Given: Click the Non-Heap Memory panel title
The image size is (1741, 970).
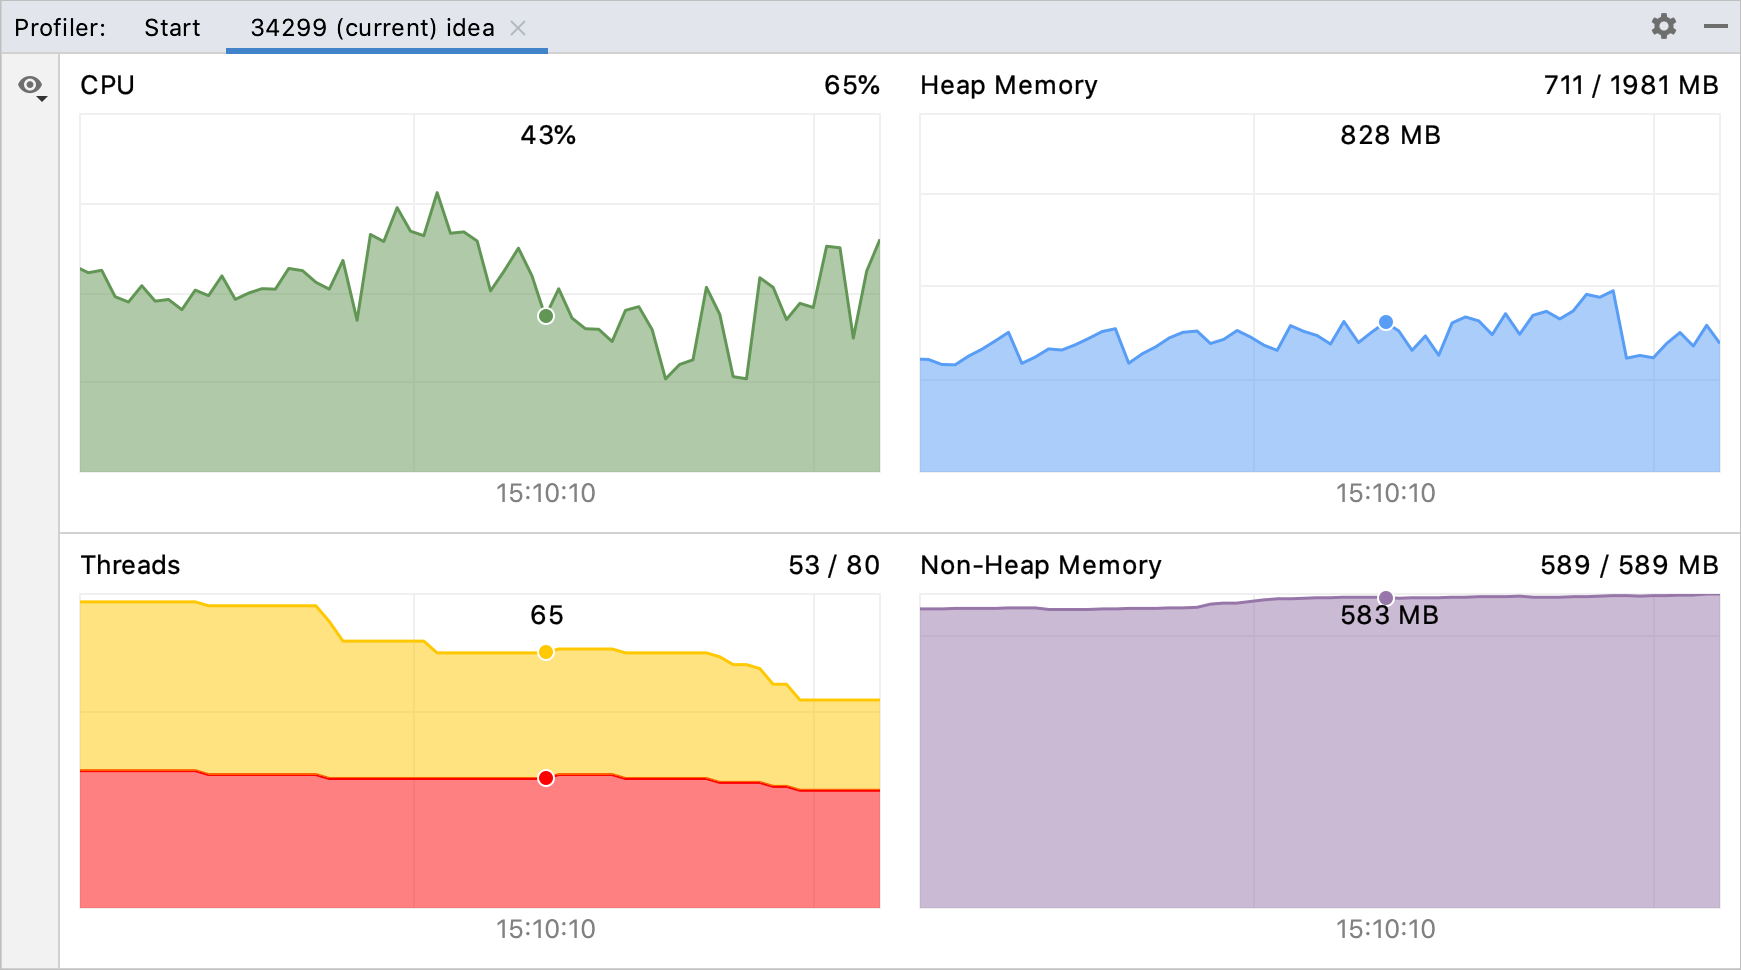Looking at the screenshot, I should tap(1041, 565).
